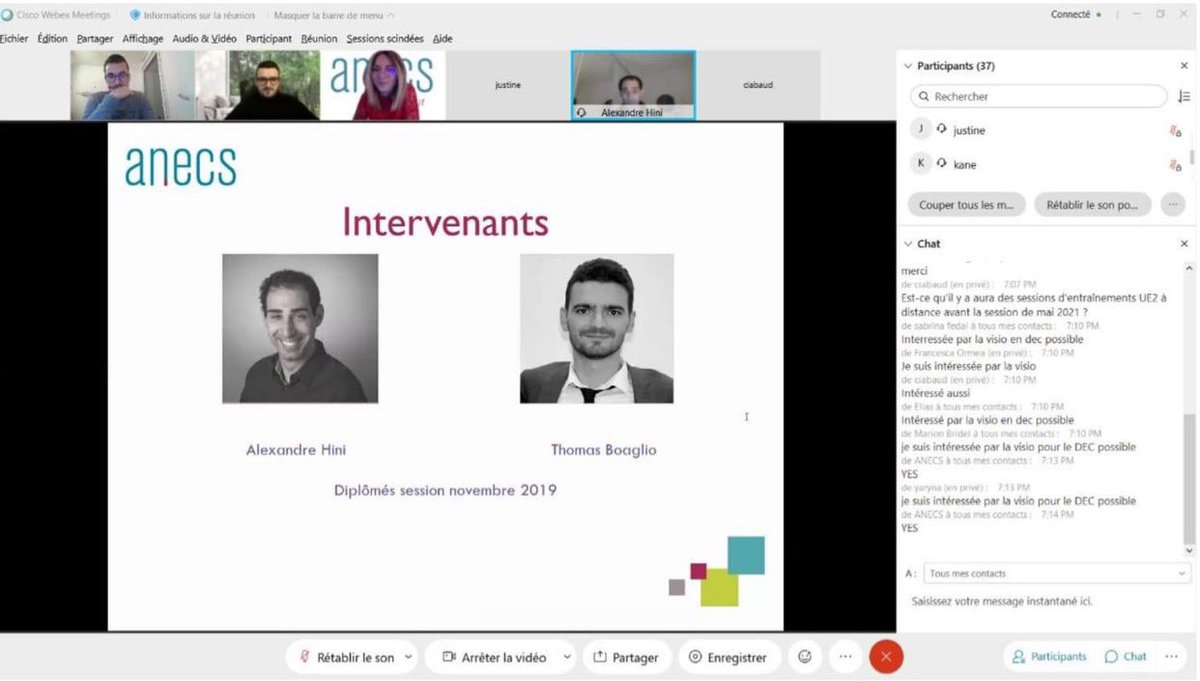1200x681 pixels.
Task: Select Alexandre Hini's video thumbnail
Action: point(633,86)
